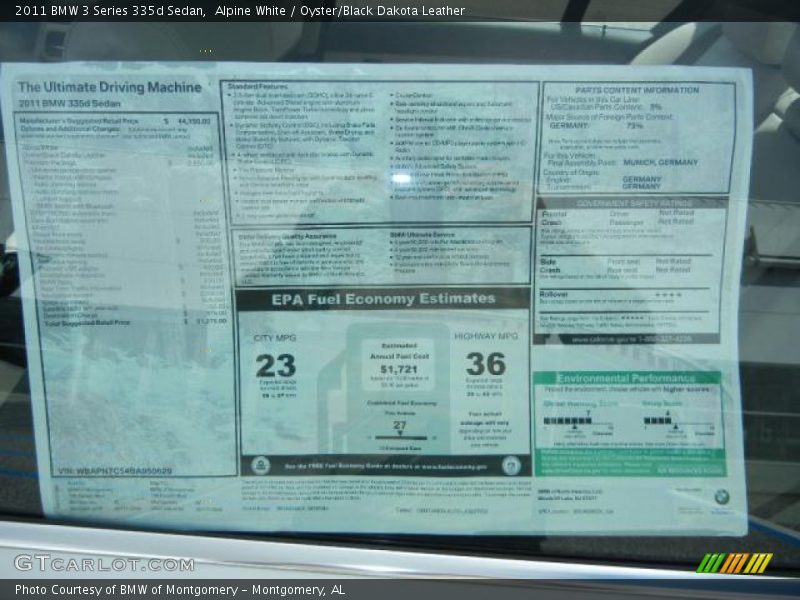This screenshot has width=800, height=600.
Task: Click the Highway MPG 36 number
Action: tap(485, 364)
